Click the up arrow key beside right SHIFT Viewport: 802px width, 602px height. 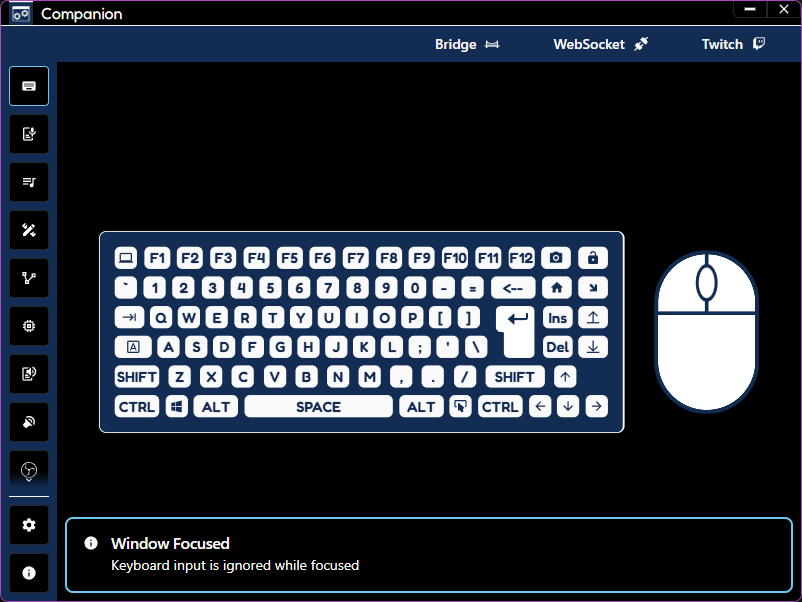coord(565,377)
